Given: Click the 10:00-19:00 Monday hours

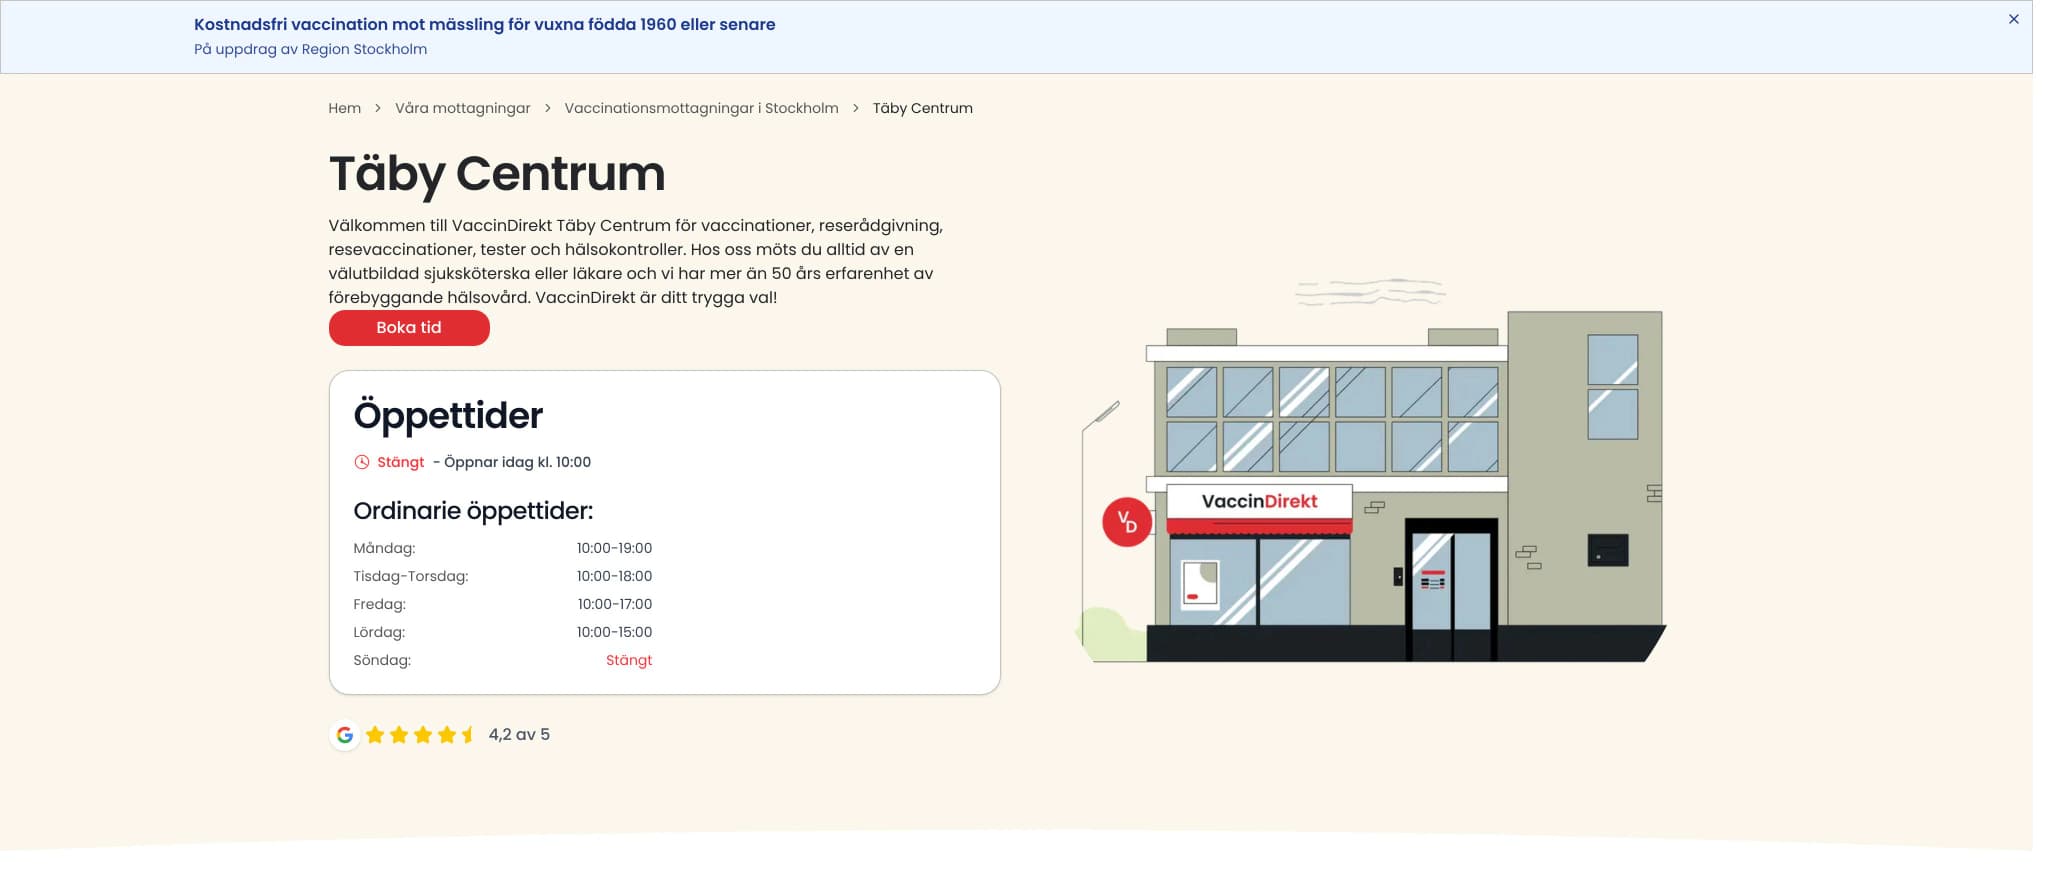Looking at the screenshot, I should 614,548.
